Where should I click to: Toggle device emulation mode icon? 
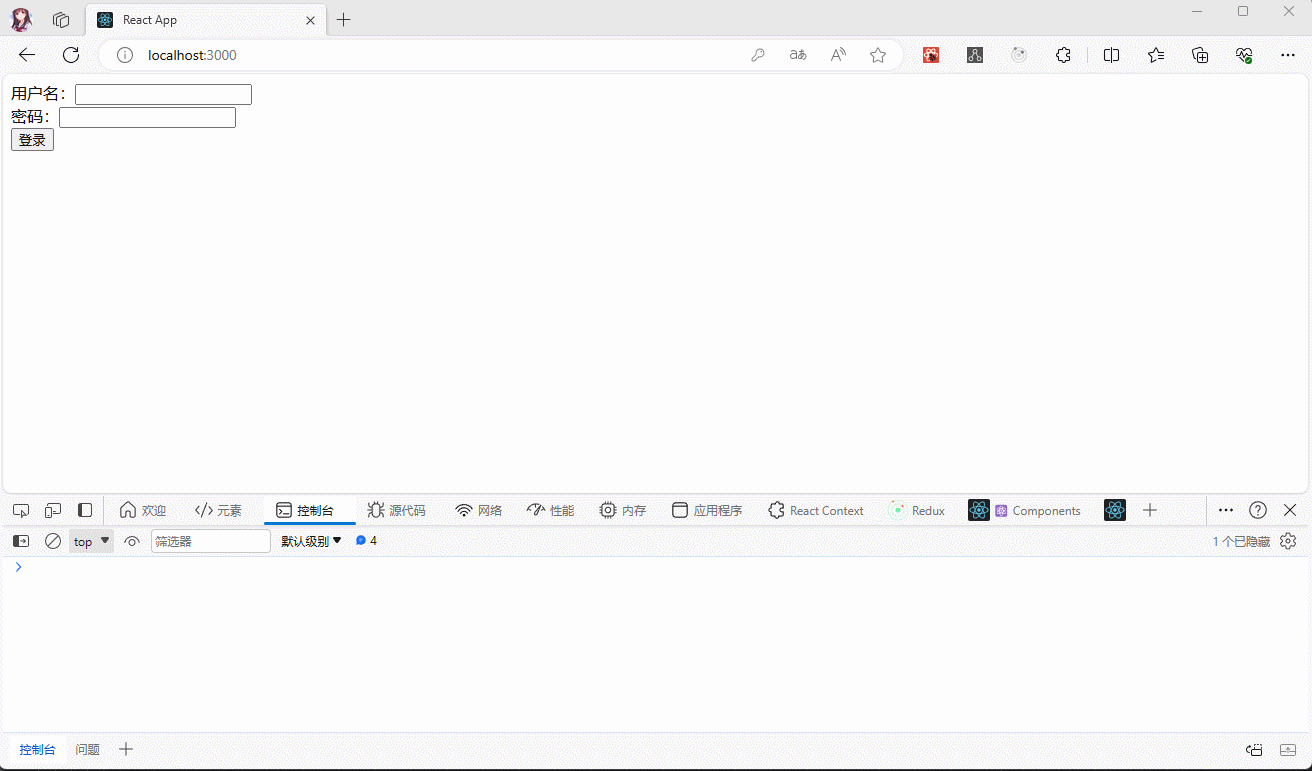(53, 510)
